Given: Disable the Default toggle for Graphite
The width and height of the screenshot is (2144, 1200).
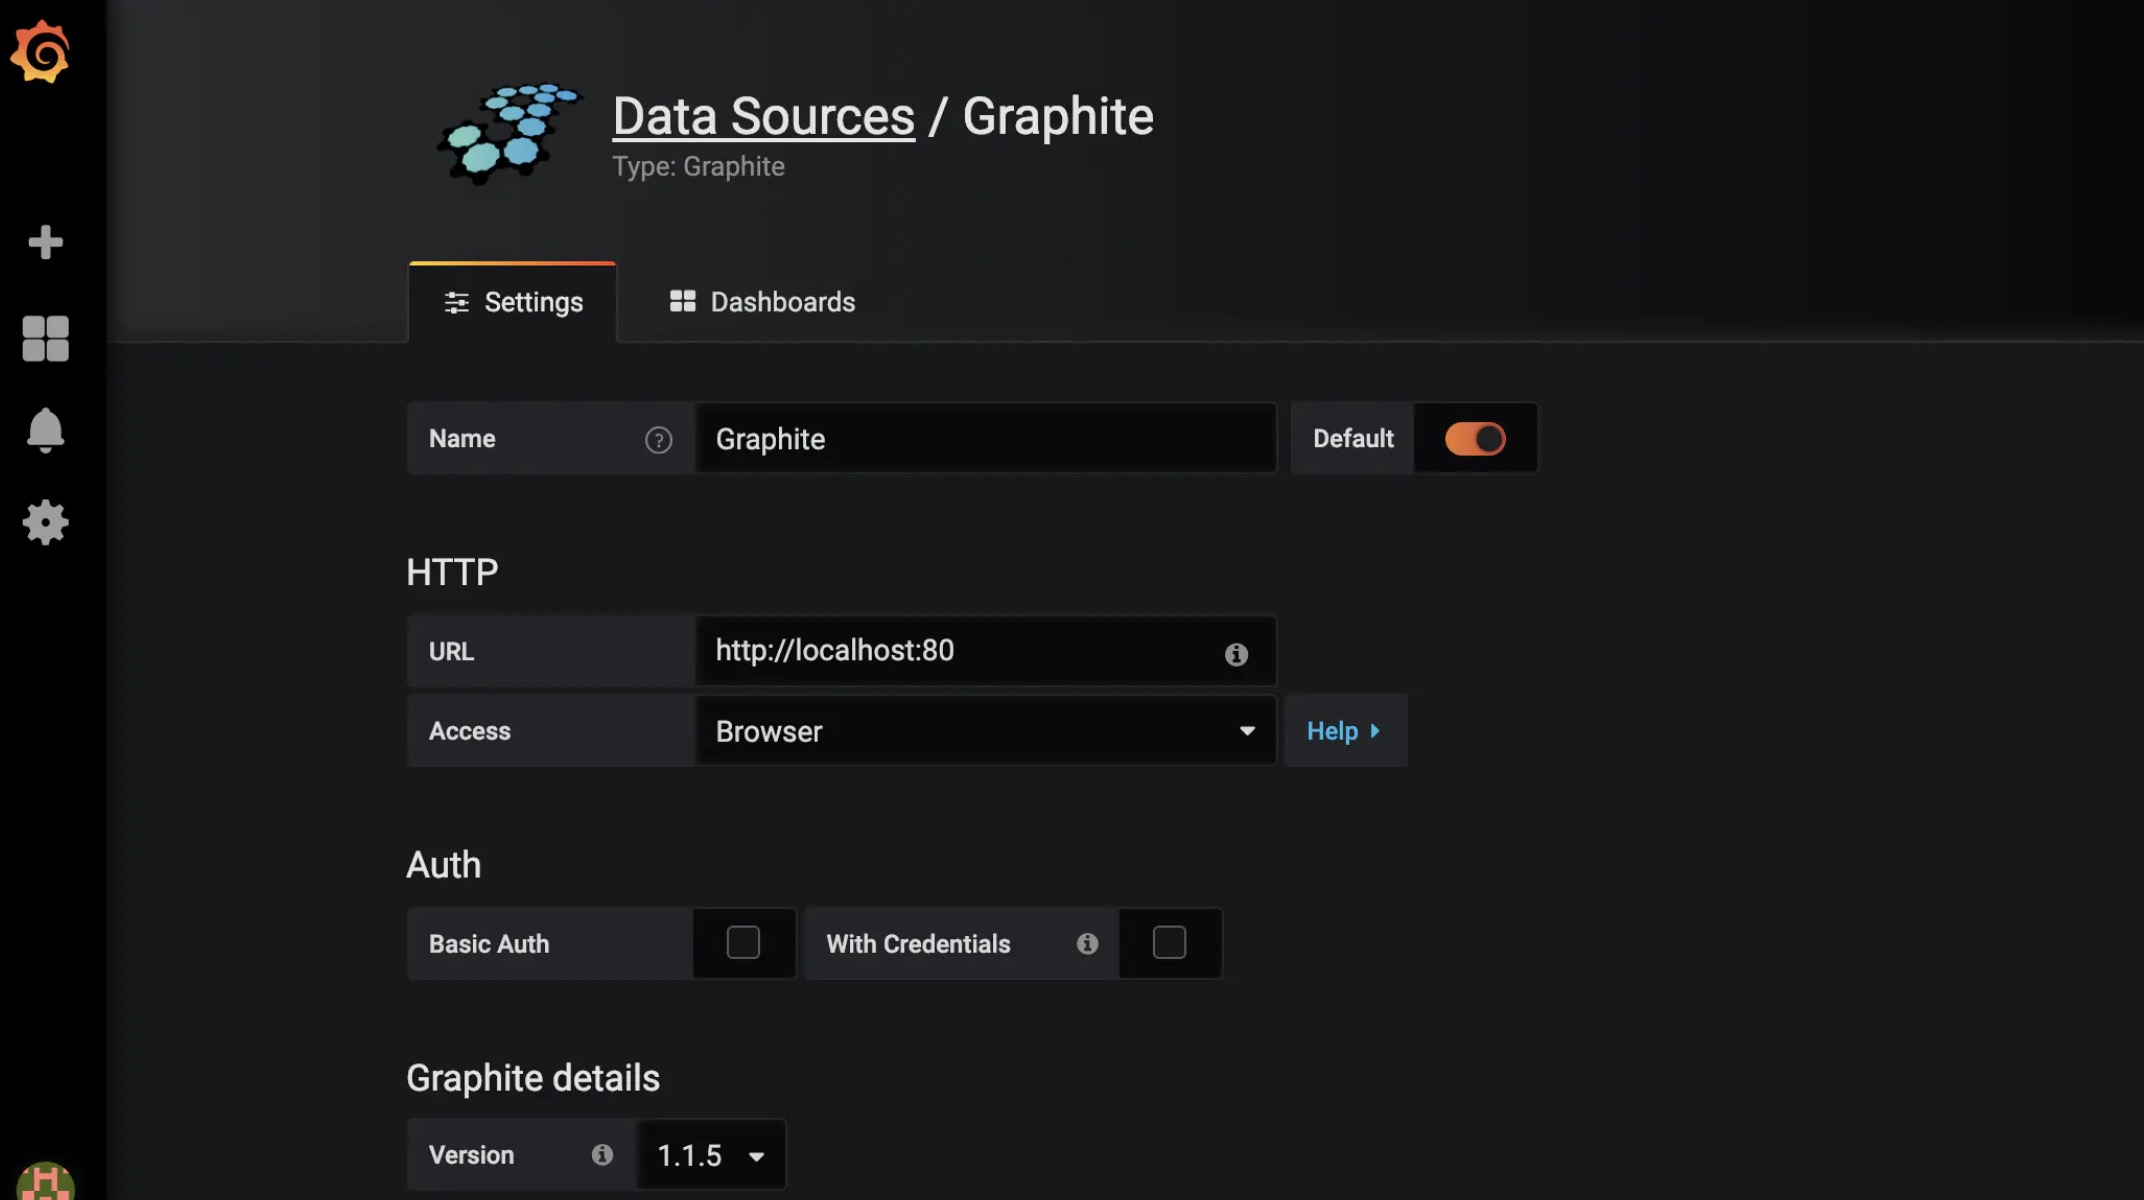Looking at the screenshot, I should (x=1474, y=437).
